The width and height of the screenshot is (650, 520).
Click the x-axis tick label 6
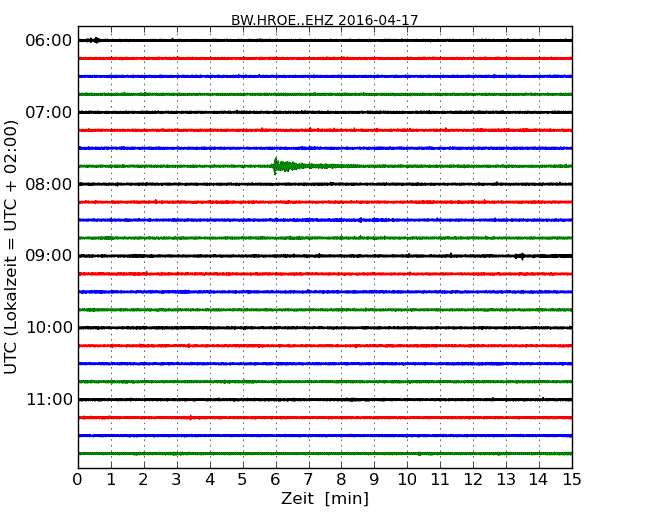[275, 479]
